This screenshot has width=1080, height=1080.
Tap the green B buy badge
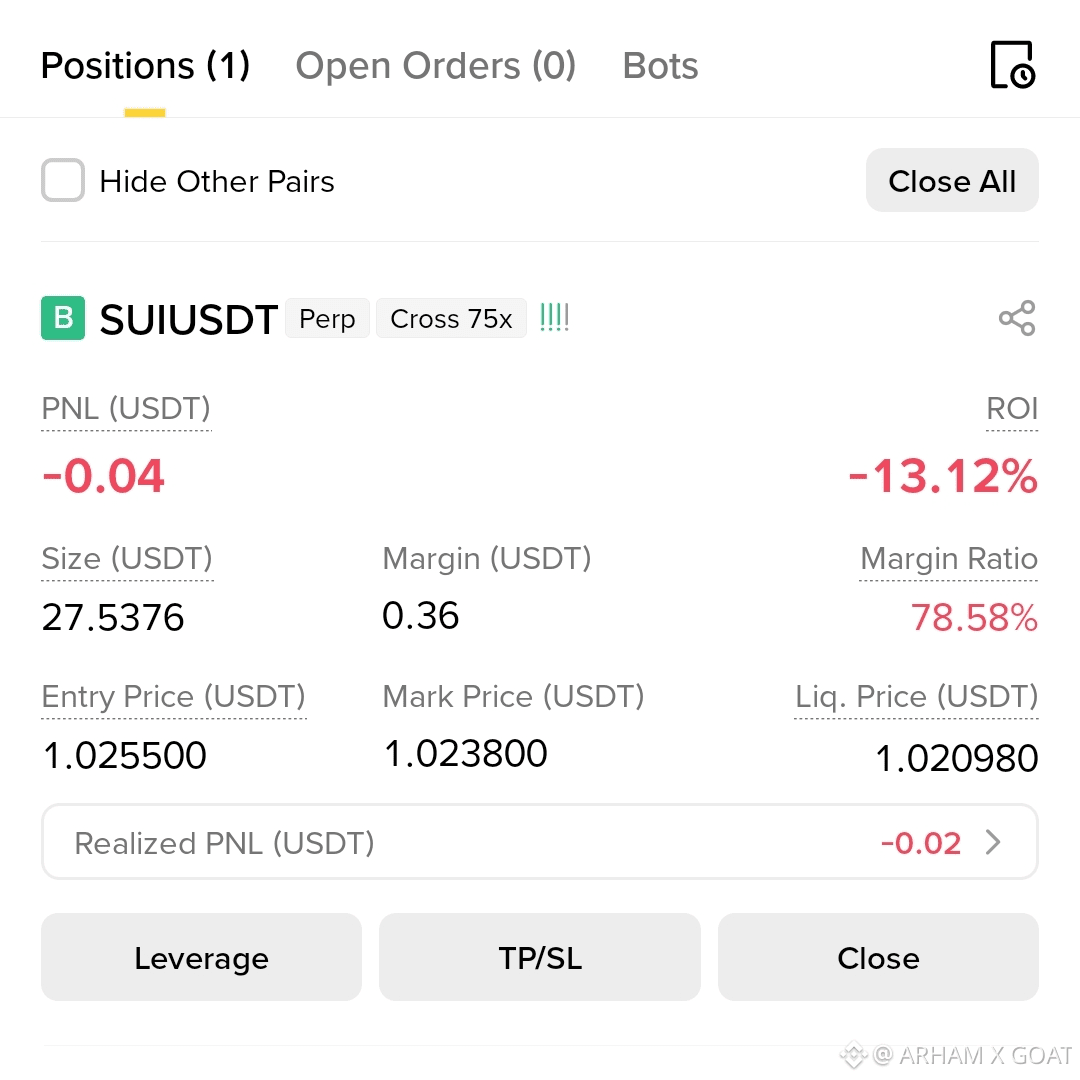tap(63, 318)
